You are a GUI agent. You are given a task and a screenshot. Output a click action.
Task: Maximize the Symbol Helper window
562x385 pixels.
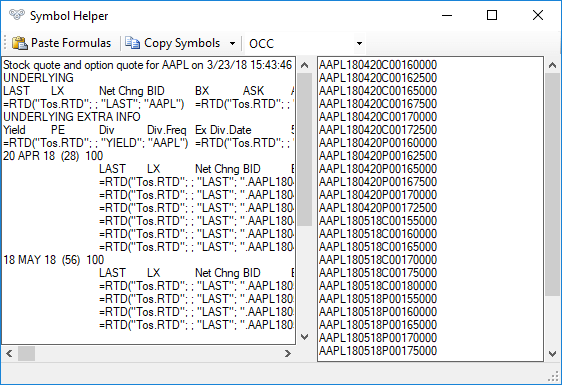(x=492, y=15)
